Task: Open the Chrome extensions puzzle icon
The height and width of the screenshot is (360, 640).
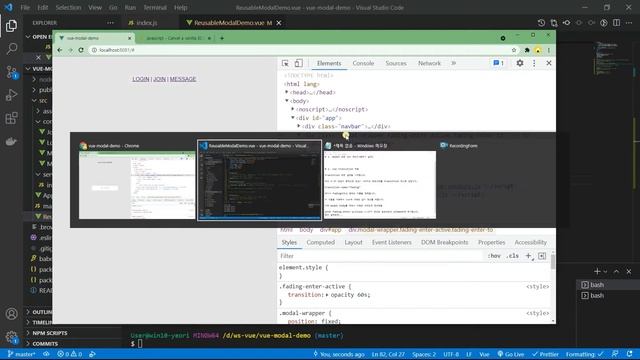Action: (527, 50)
